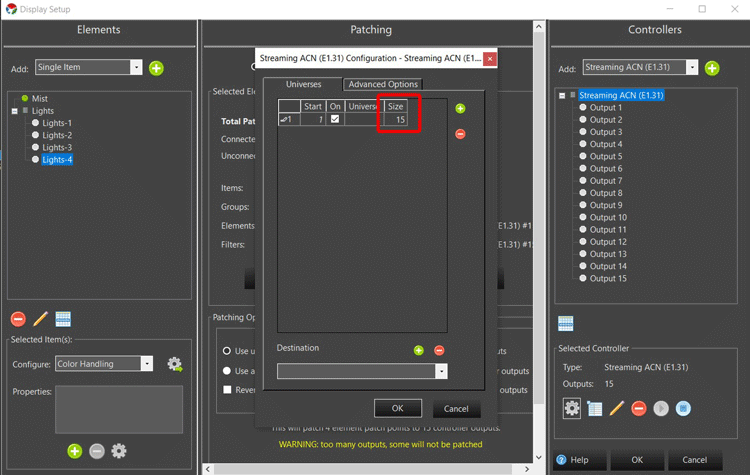Viewport: 750px width, 475px height.
Task: Click Patching vertical scrollbar up arrow
Action: pos(539,27)
